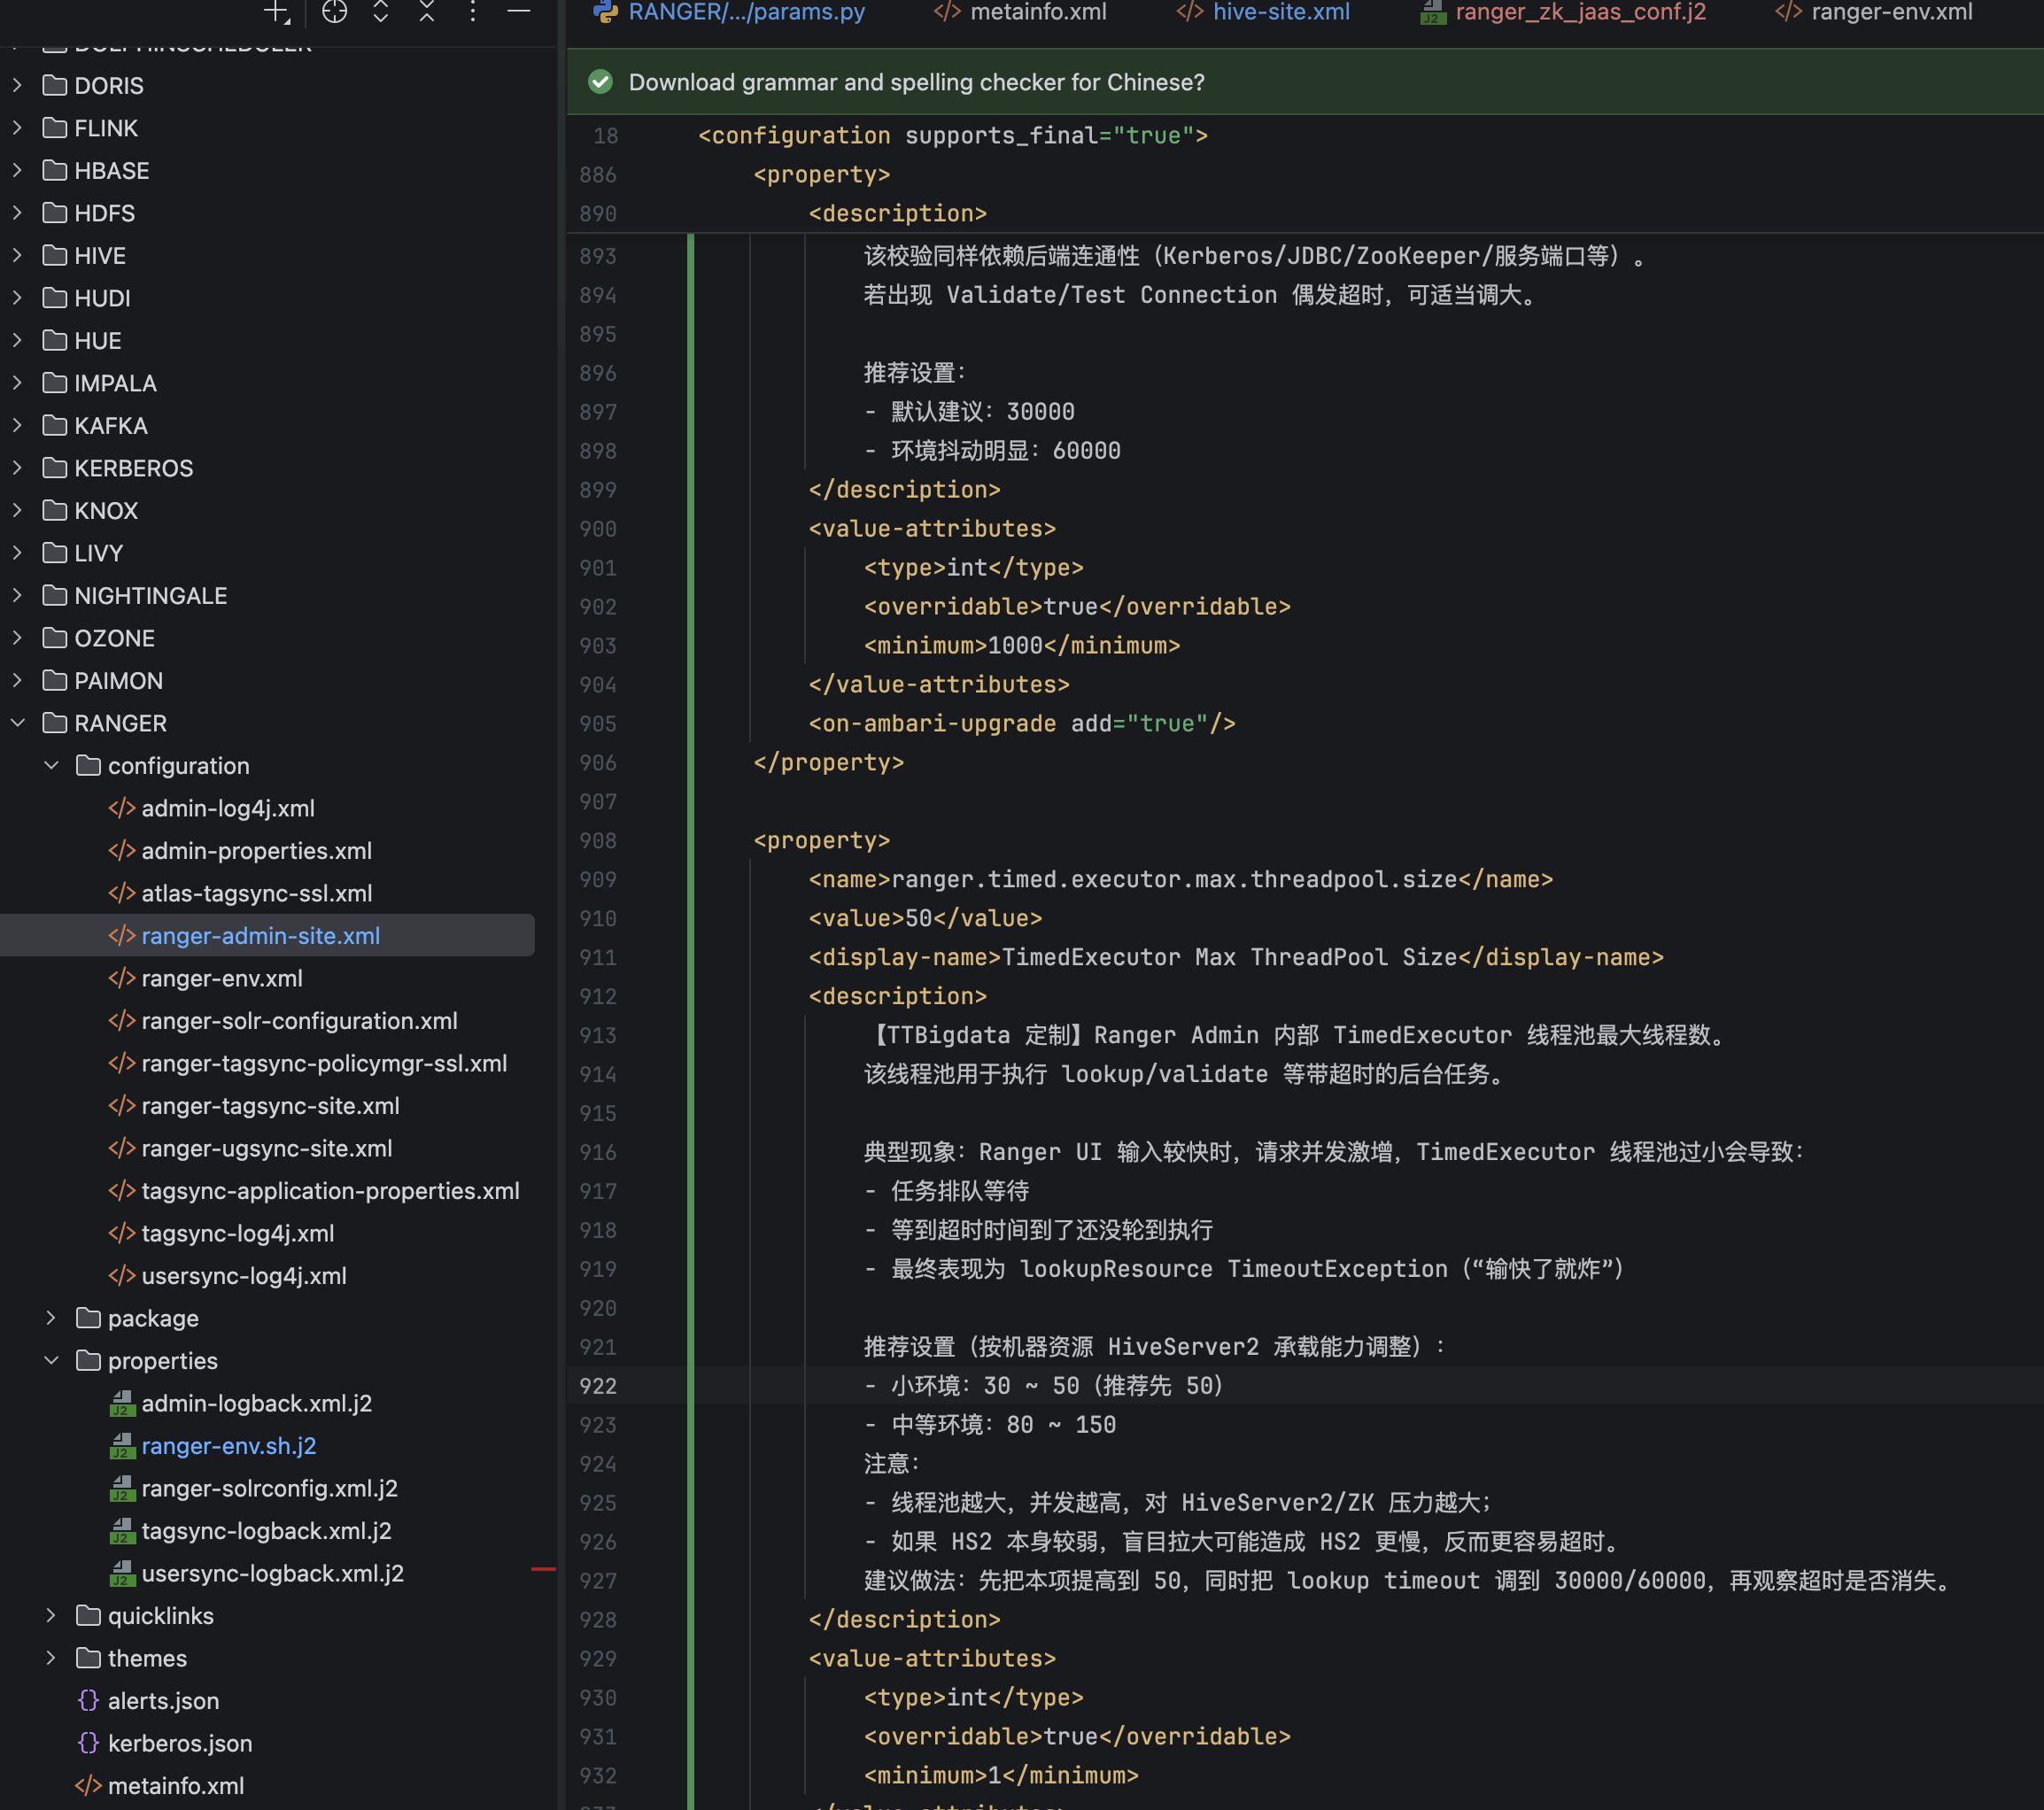The height and width of the screenshot is (1810, 2044).
Task: Click the Collapse All icon
Action: pos(427,12)
